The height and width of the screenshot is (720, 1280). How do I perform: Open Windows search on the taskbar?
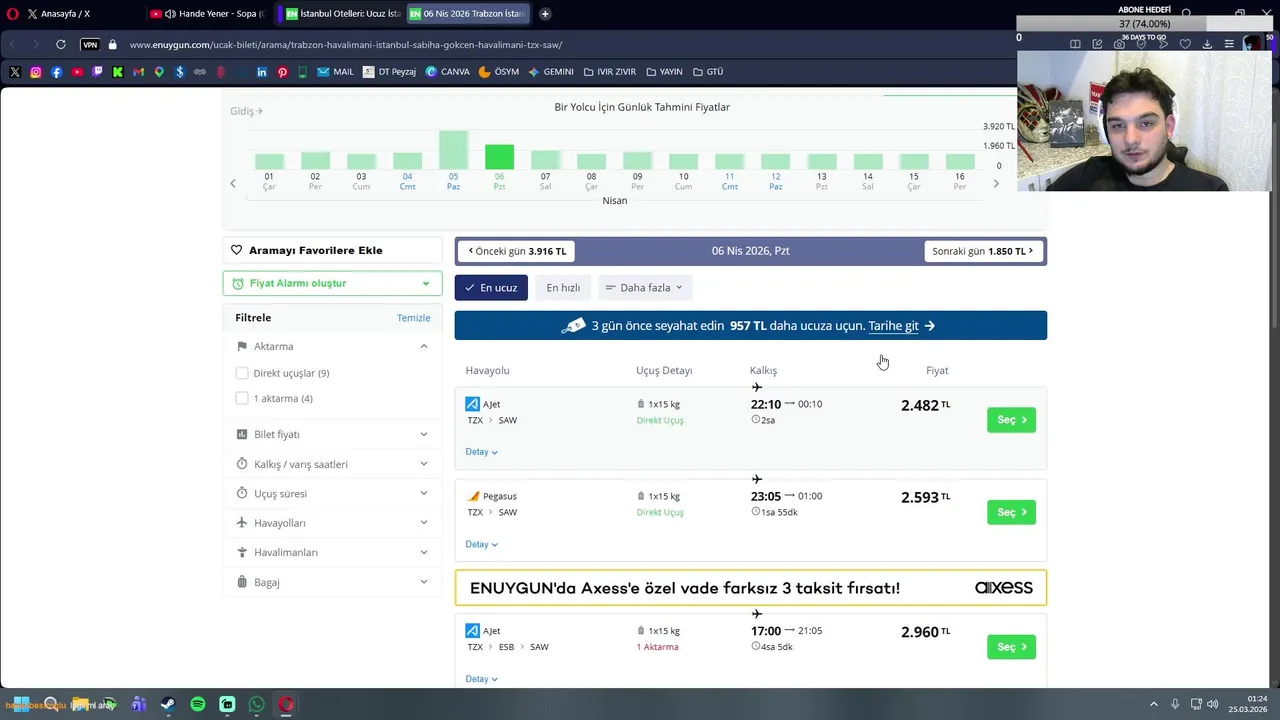tap(50, 704)
